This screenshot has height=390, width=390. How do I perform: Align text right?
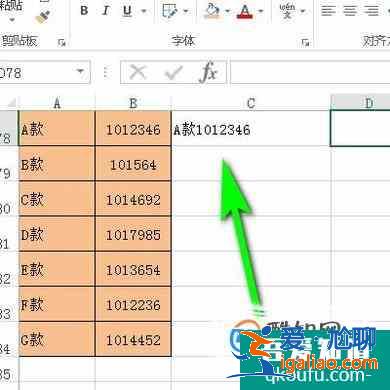pos(371,10)
